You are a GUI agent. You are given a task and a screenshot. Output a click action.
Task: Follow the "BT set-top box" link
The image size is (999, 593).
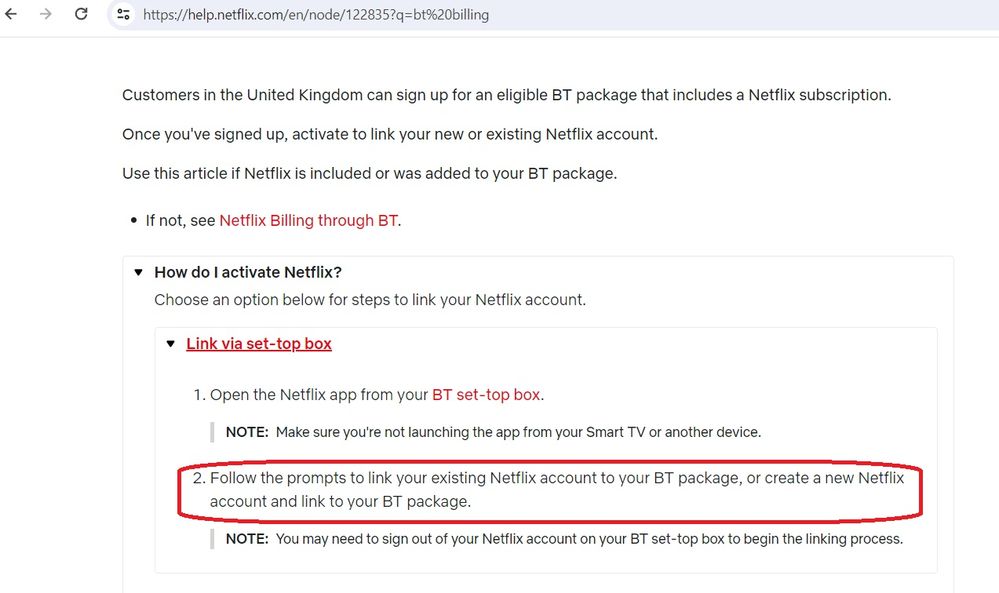pyautogui.click(x=486, y=394)
